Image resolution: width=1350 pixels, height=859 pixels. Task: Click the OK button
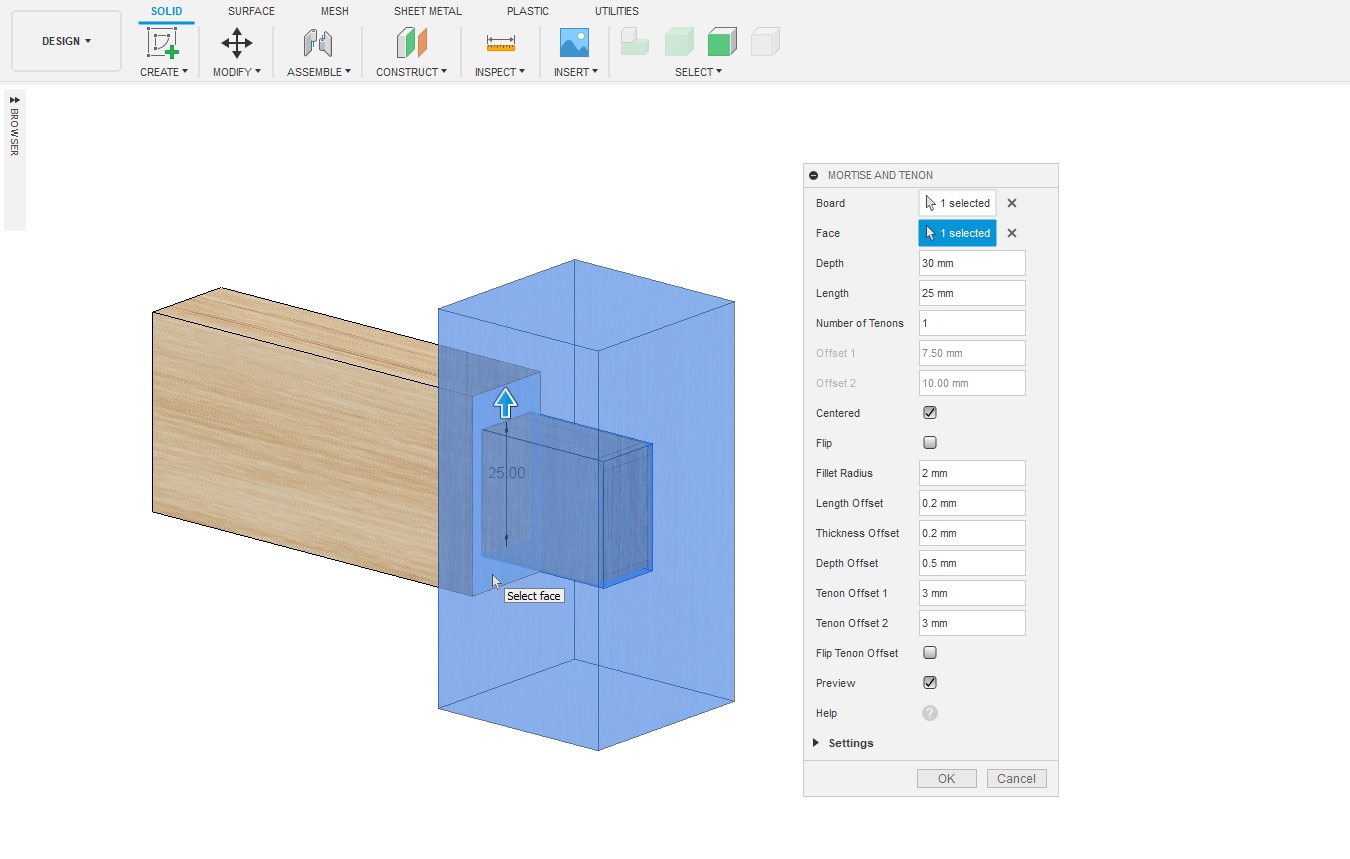pyautogui.click(x=946, y=779)
